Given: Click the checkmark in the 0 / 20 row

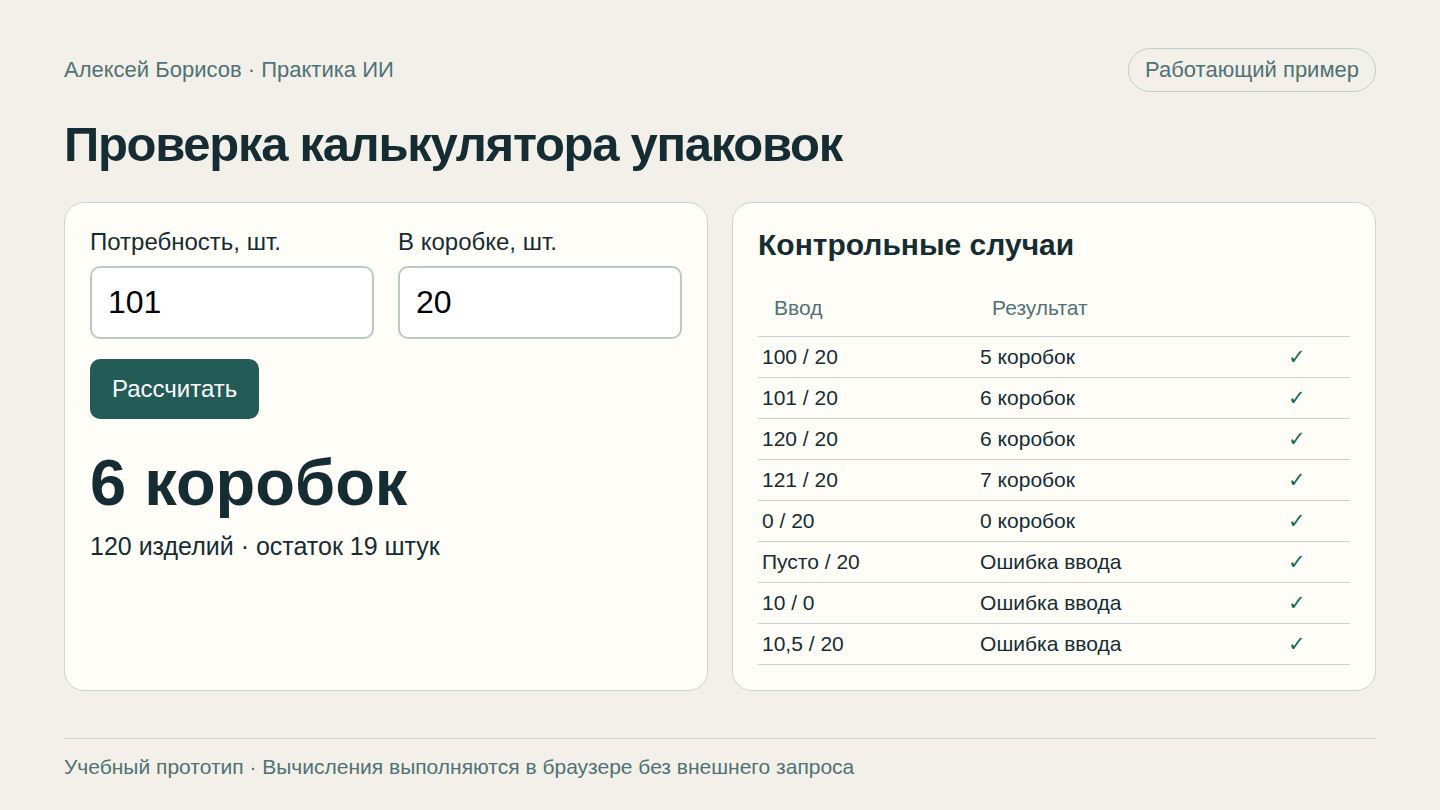Looking at the screenshot, I should pyautogui.click(x=1296, y=521).
